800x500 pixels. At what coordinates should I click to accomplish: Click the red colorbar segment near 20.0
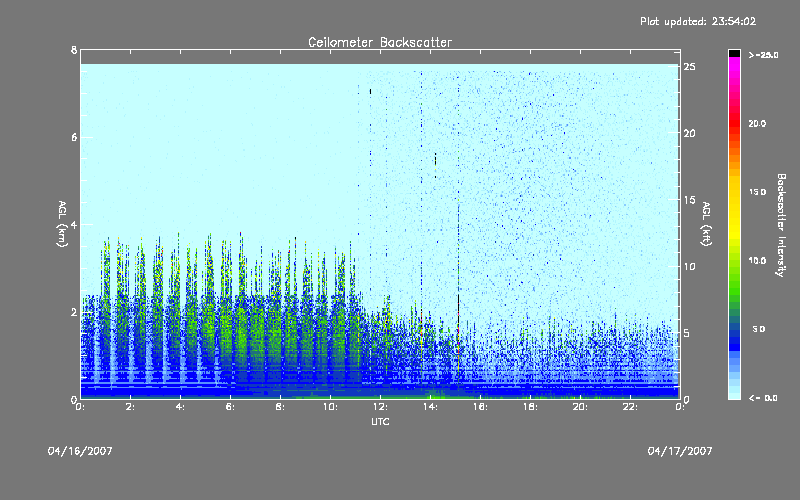click(734, 123)
